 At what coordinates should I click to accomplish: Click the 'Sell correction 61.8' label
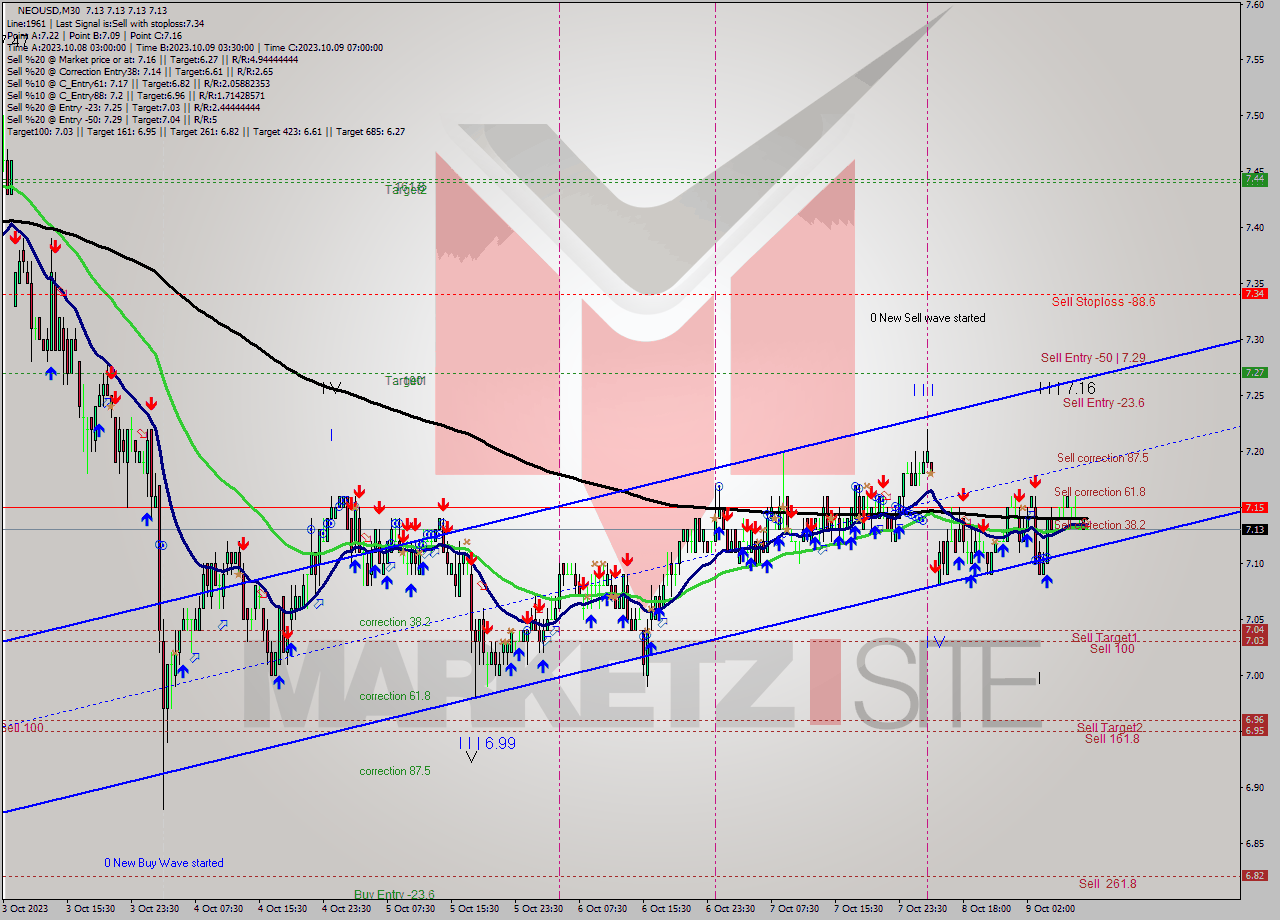tap(1099, 492)
